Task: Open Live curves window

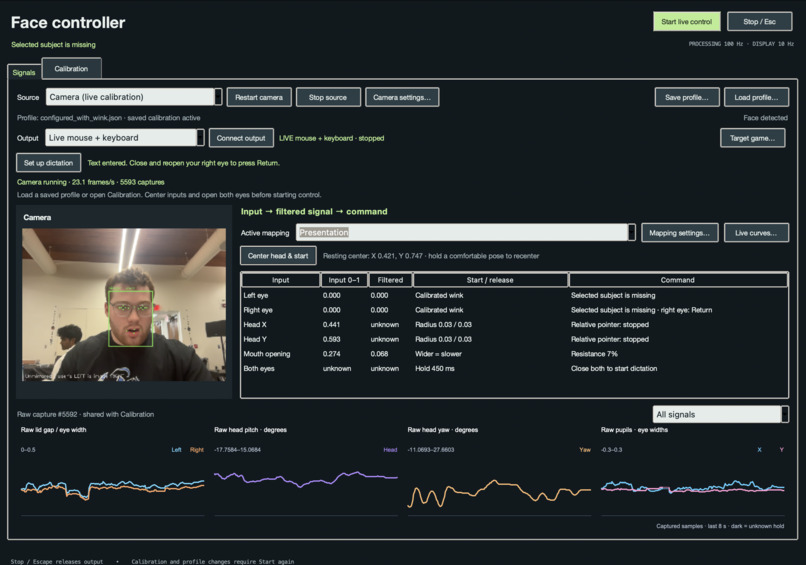Action: [756, 233]
